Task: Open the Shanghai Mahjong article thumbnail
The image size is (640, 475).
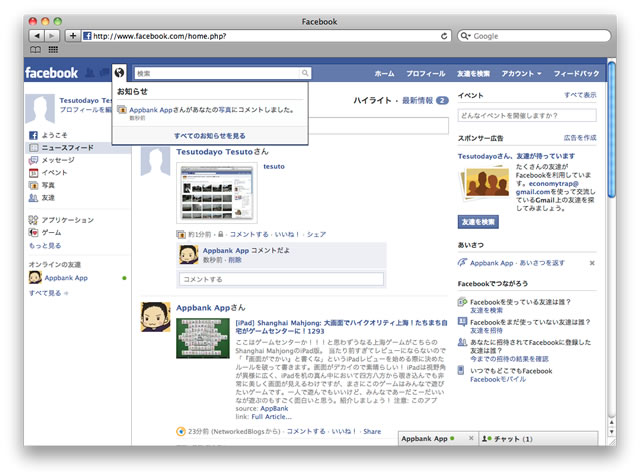Action: [203, 338]
